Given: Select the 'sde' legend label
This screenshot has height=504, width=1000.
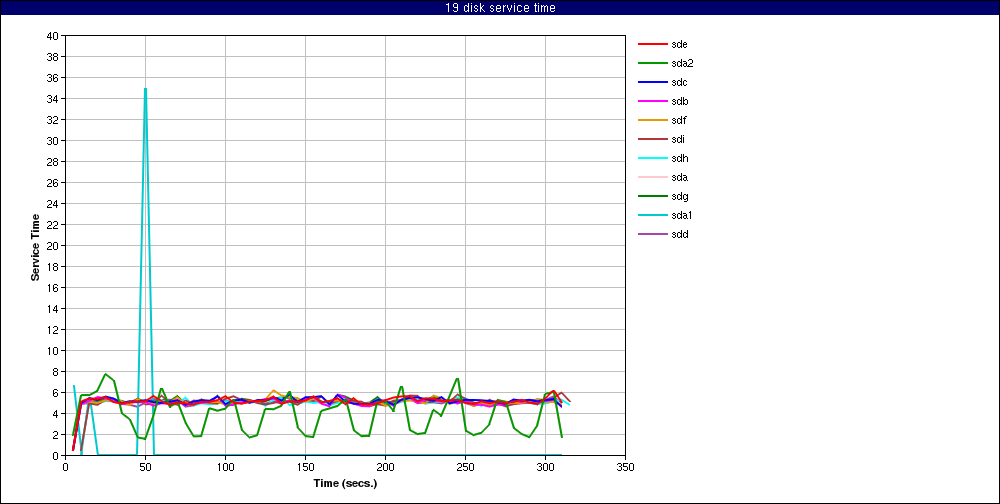Looking at the screenshot, I should tap(679, 44).
